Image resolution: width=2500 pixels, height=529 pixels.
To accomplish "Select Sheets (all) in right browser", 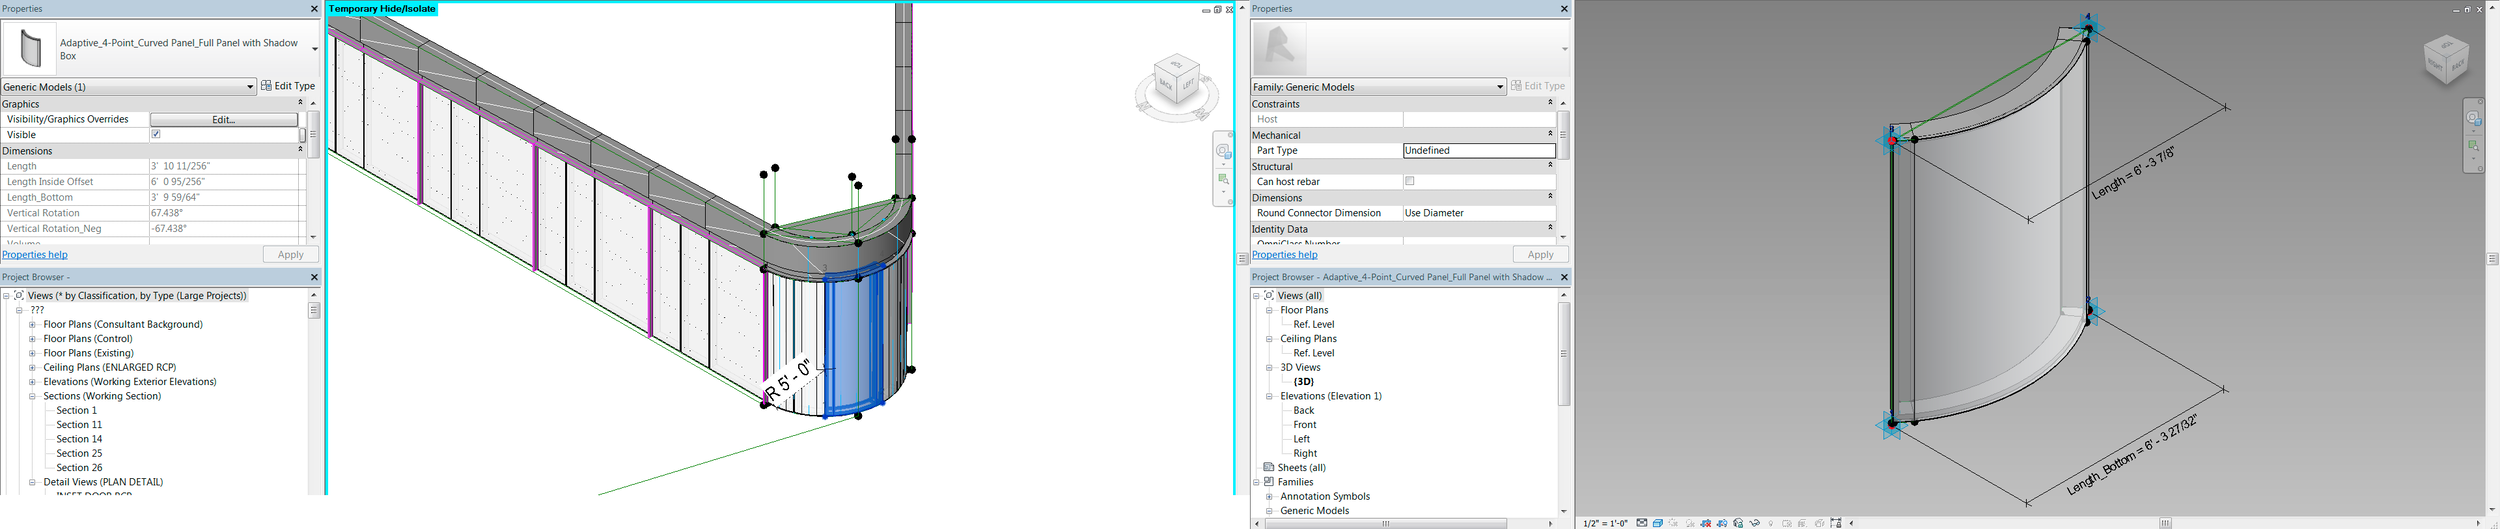I will tap(1301, 468).
